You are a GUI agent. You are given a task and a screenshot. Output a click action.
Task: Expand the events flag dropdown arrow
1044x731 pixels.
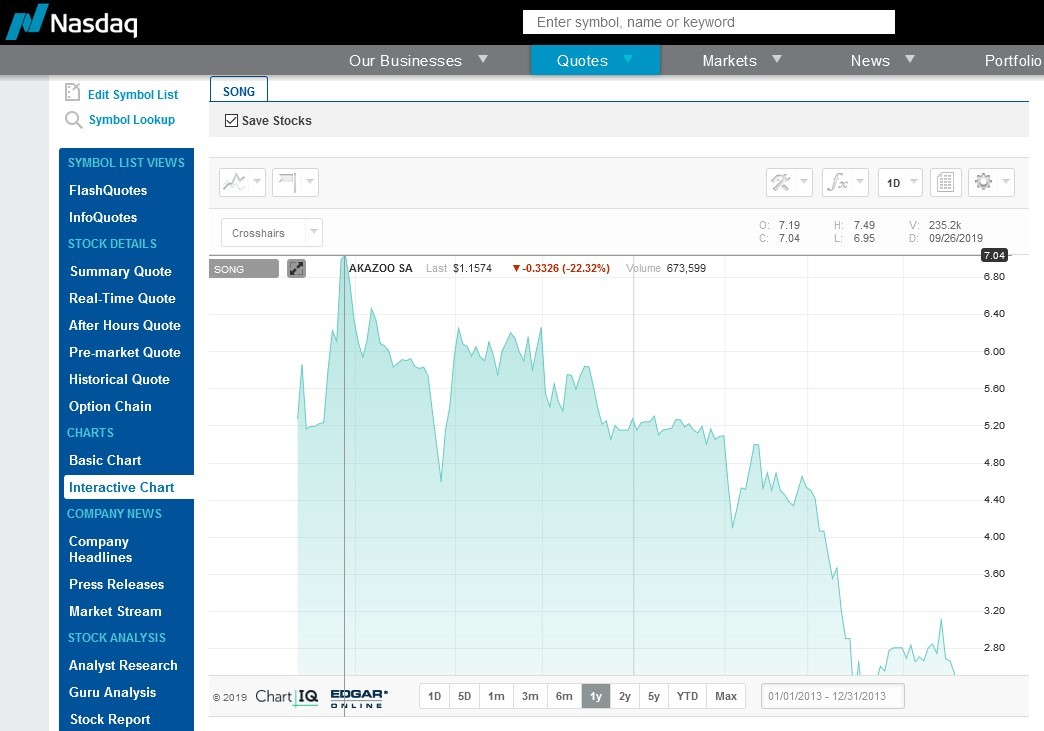coord(310,182)
